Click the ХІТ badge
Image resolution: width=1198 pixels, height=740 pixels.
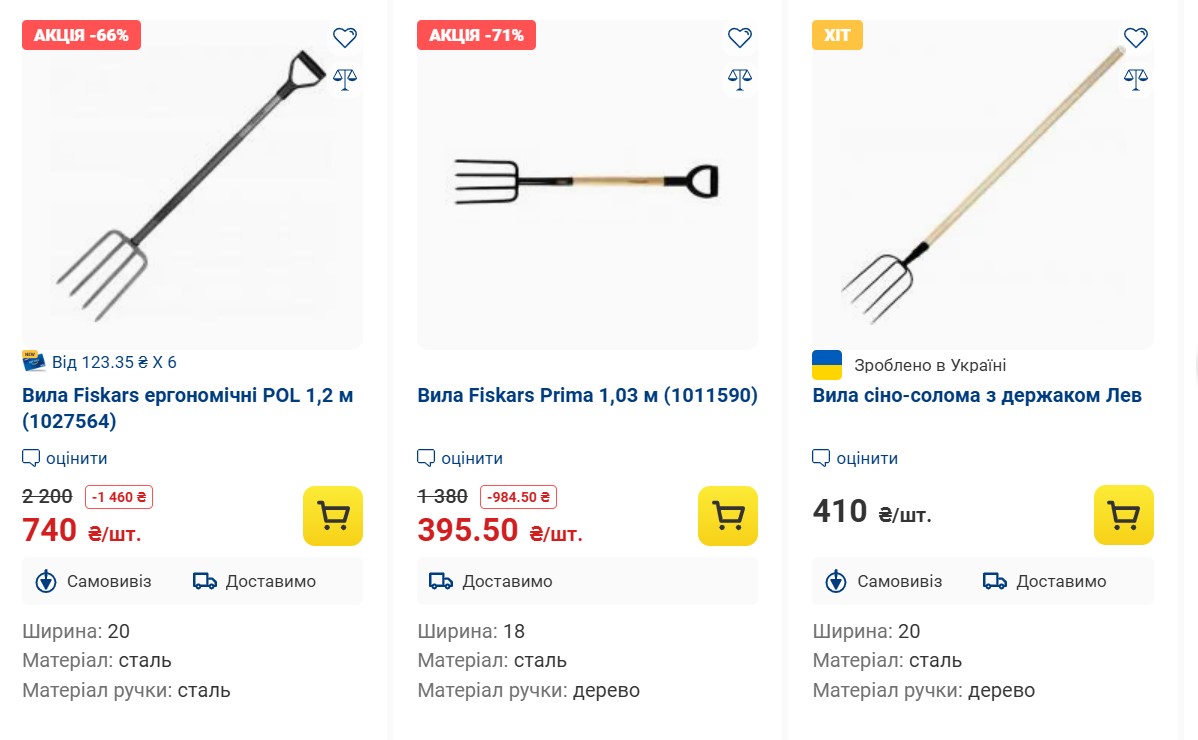click(x=837, y=35)
